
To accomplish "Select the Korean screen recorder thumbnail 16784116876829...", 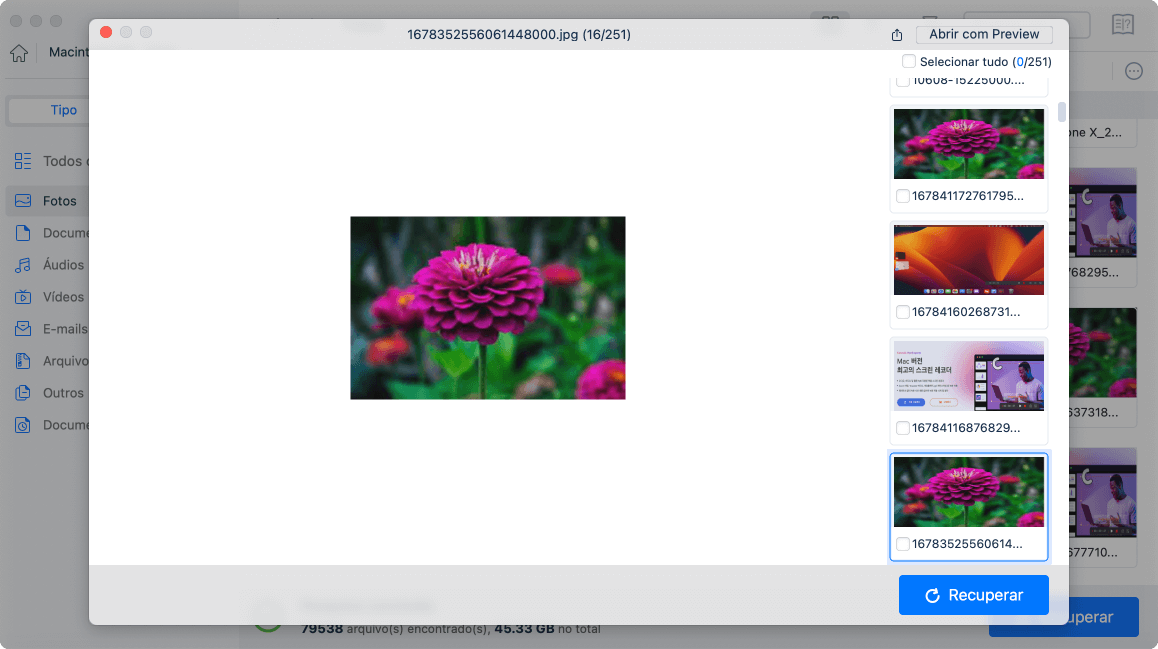I will point(969,376).
